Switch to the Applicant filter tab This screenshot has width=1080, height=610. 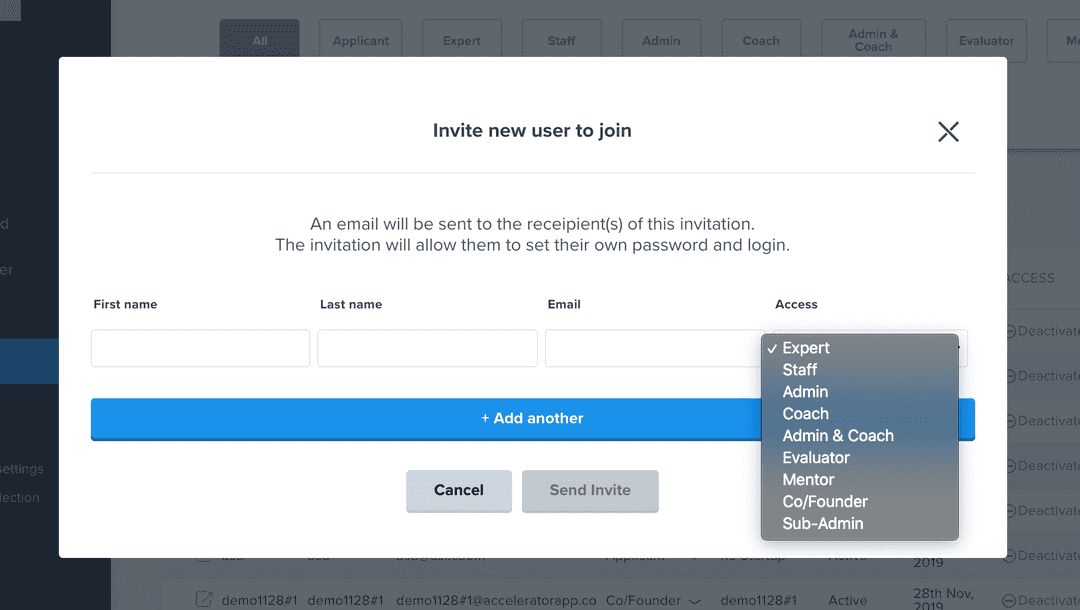tap(361, 41)
